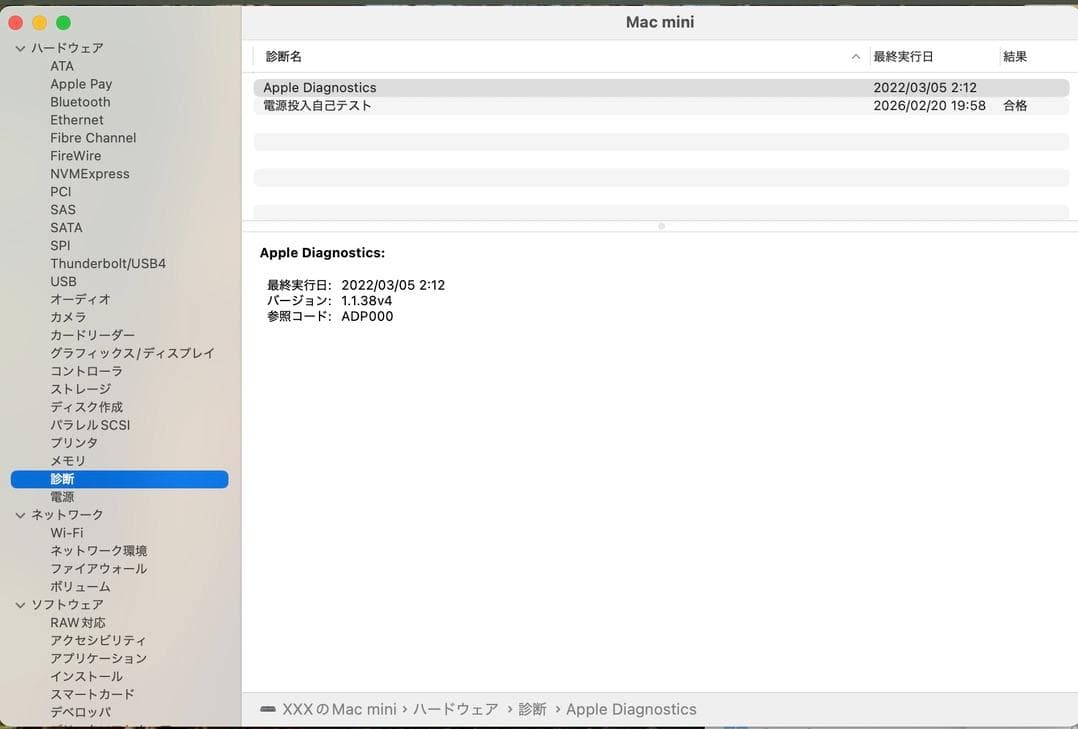This screenshot has height=729, width=1078.
Task: Select the 電源投入自己テスト table row
Action: [661, 106]
